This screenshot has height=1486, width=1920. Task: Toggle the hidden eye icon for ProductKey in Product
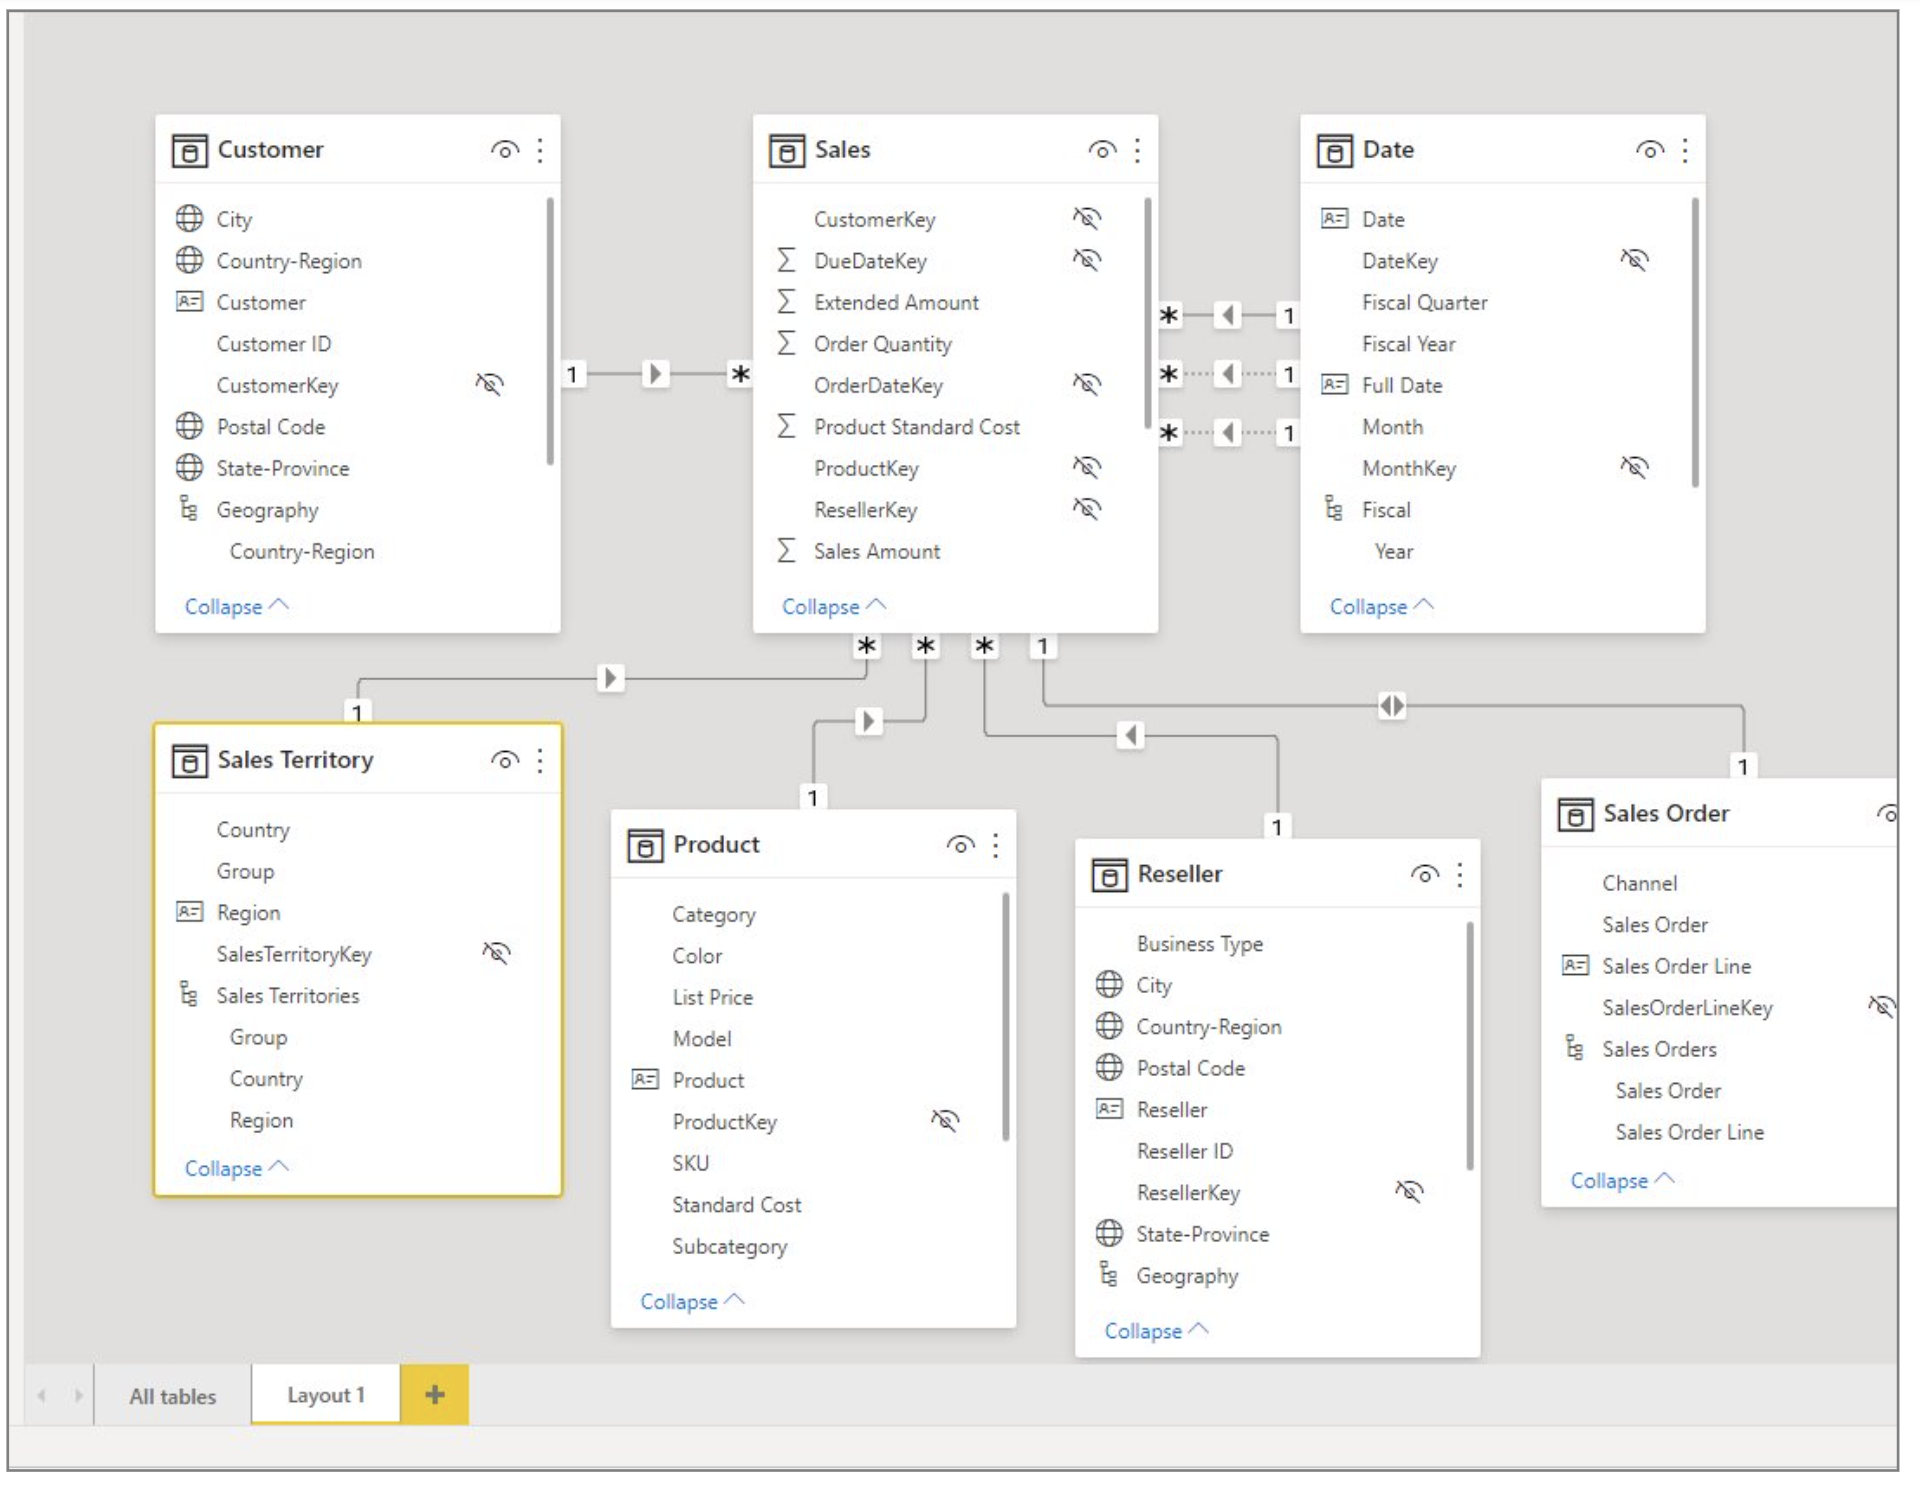click(x=945, y=1121)
